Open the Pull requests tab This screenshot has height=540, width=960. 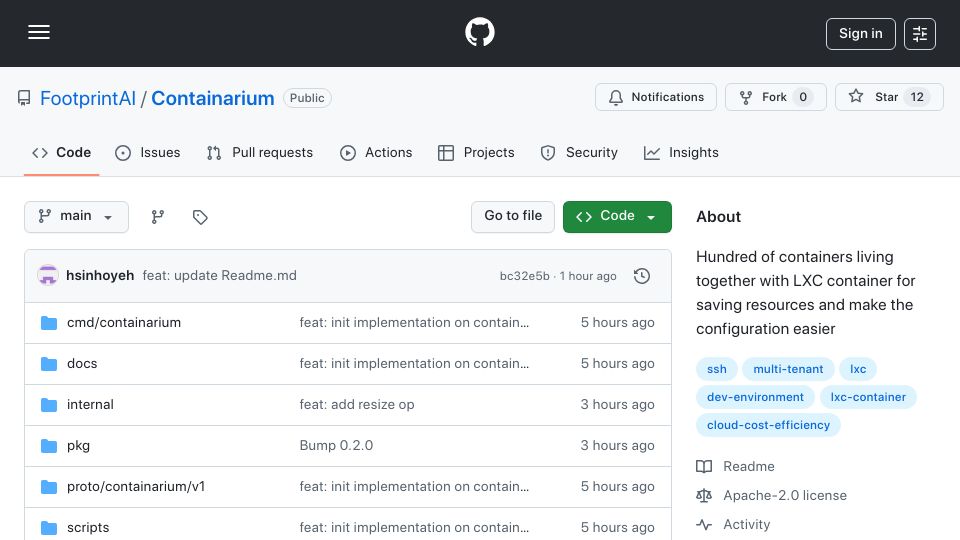260,152
